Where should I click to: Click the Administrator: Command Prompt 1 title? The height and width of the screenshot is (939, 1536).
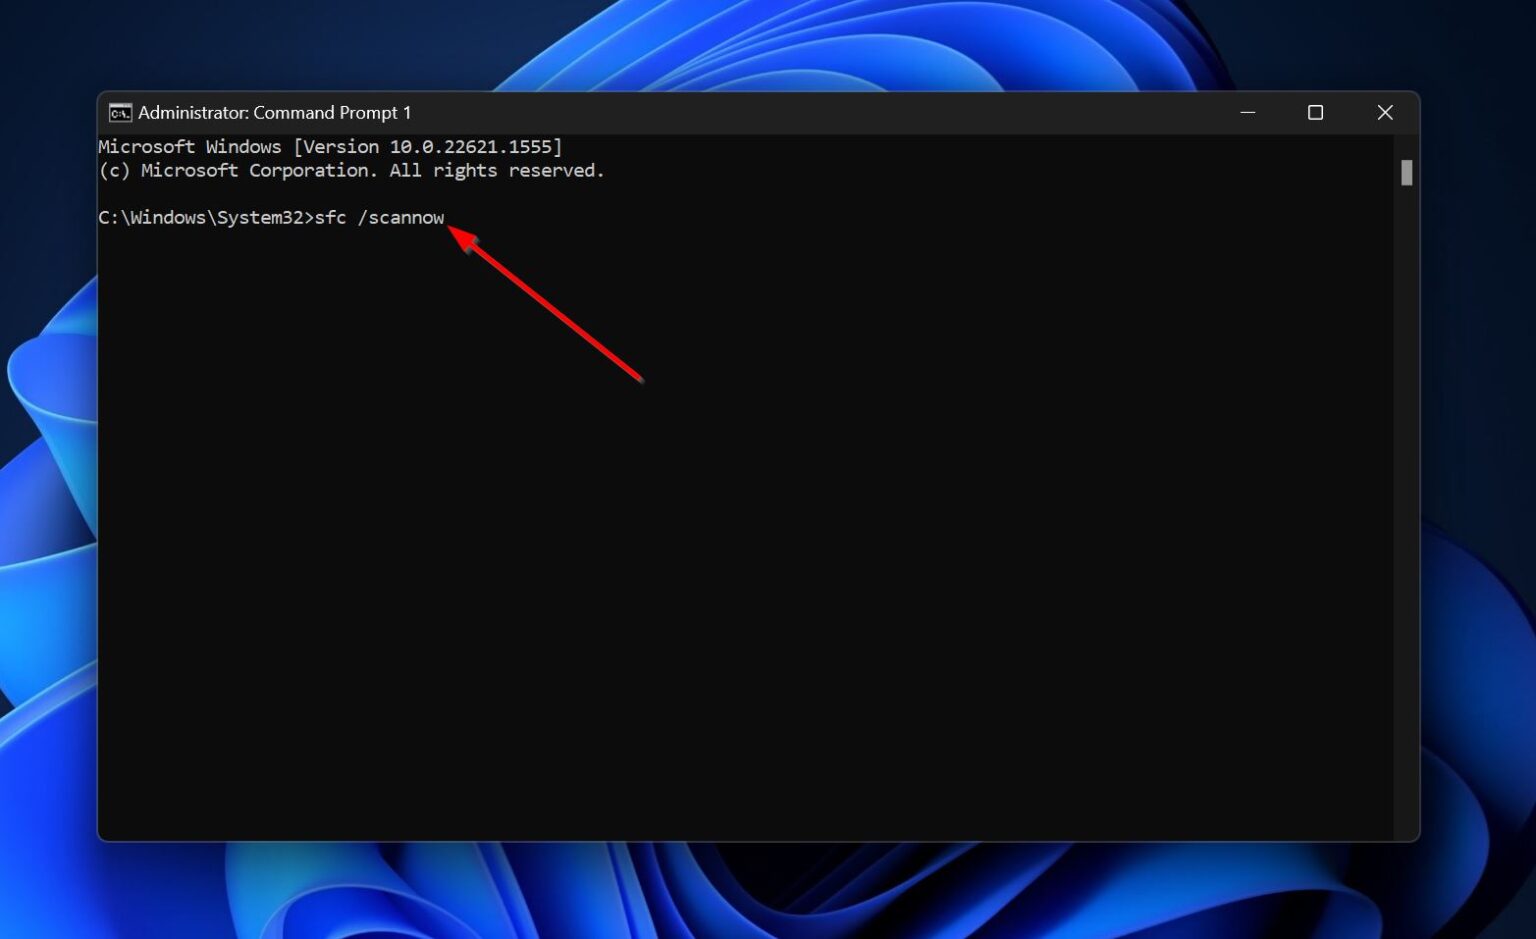coord(274,112)
